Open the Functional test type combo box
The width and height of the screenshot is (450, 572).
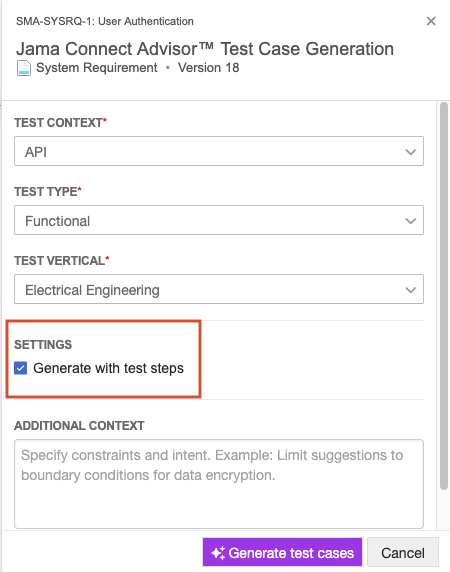[x=219, y=220]
